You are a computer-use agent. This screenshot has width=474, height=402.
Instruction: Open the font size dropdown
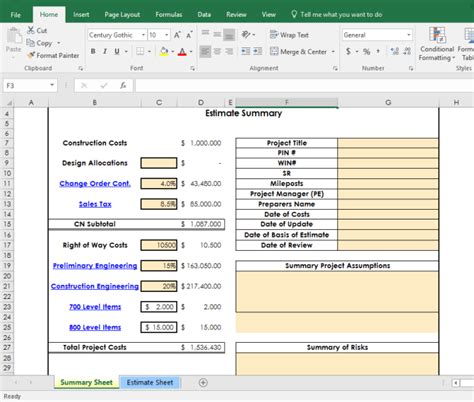click(x=166, y=35)
